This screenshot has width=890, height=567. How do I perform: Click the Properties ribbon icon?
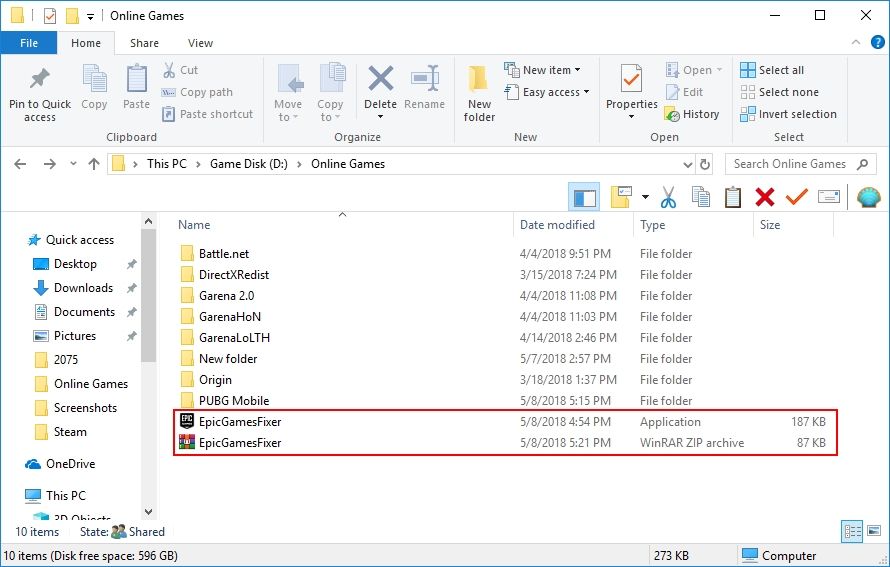631,78
